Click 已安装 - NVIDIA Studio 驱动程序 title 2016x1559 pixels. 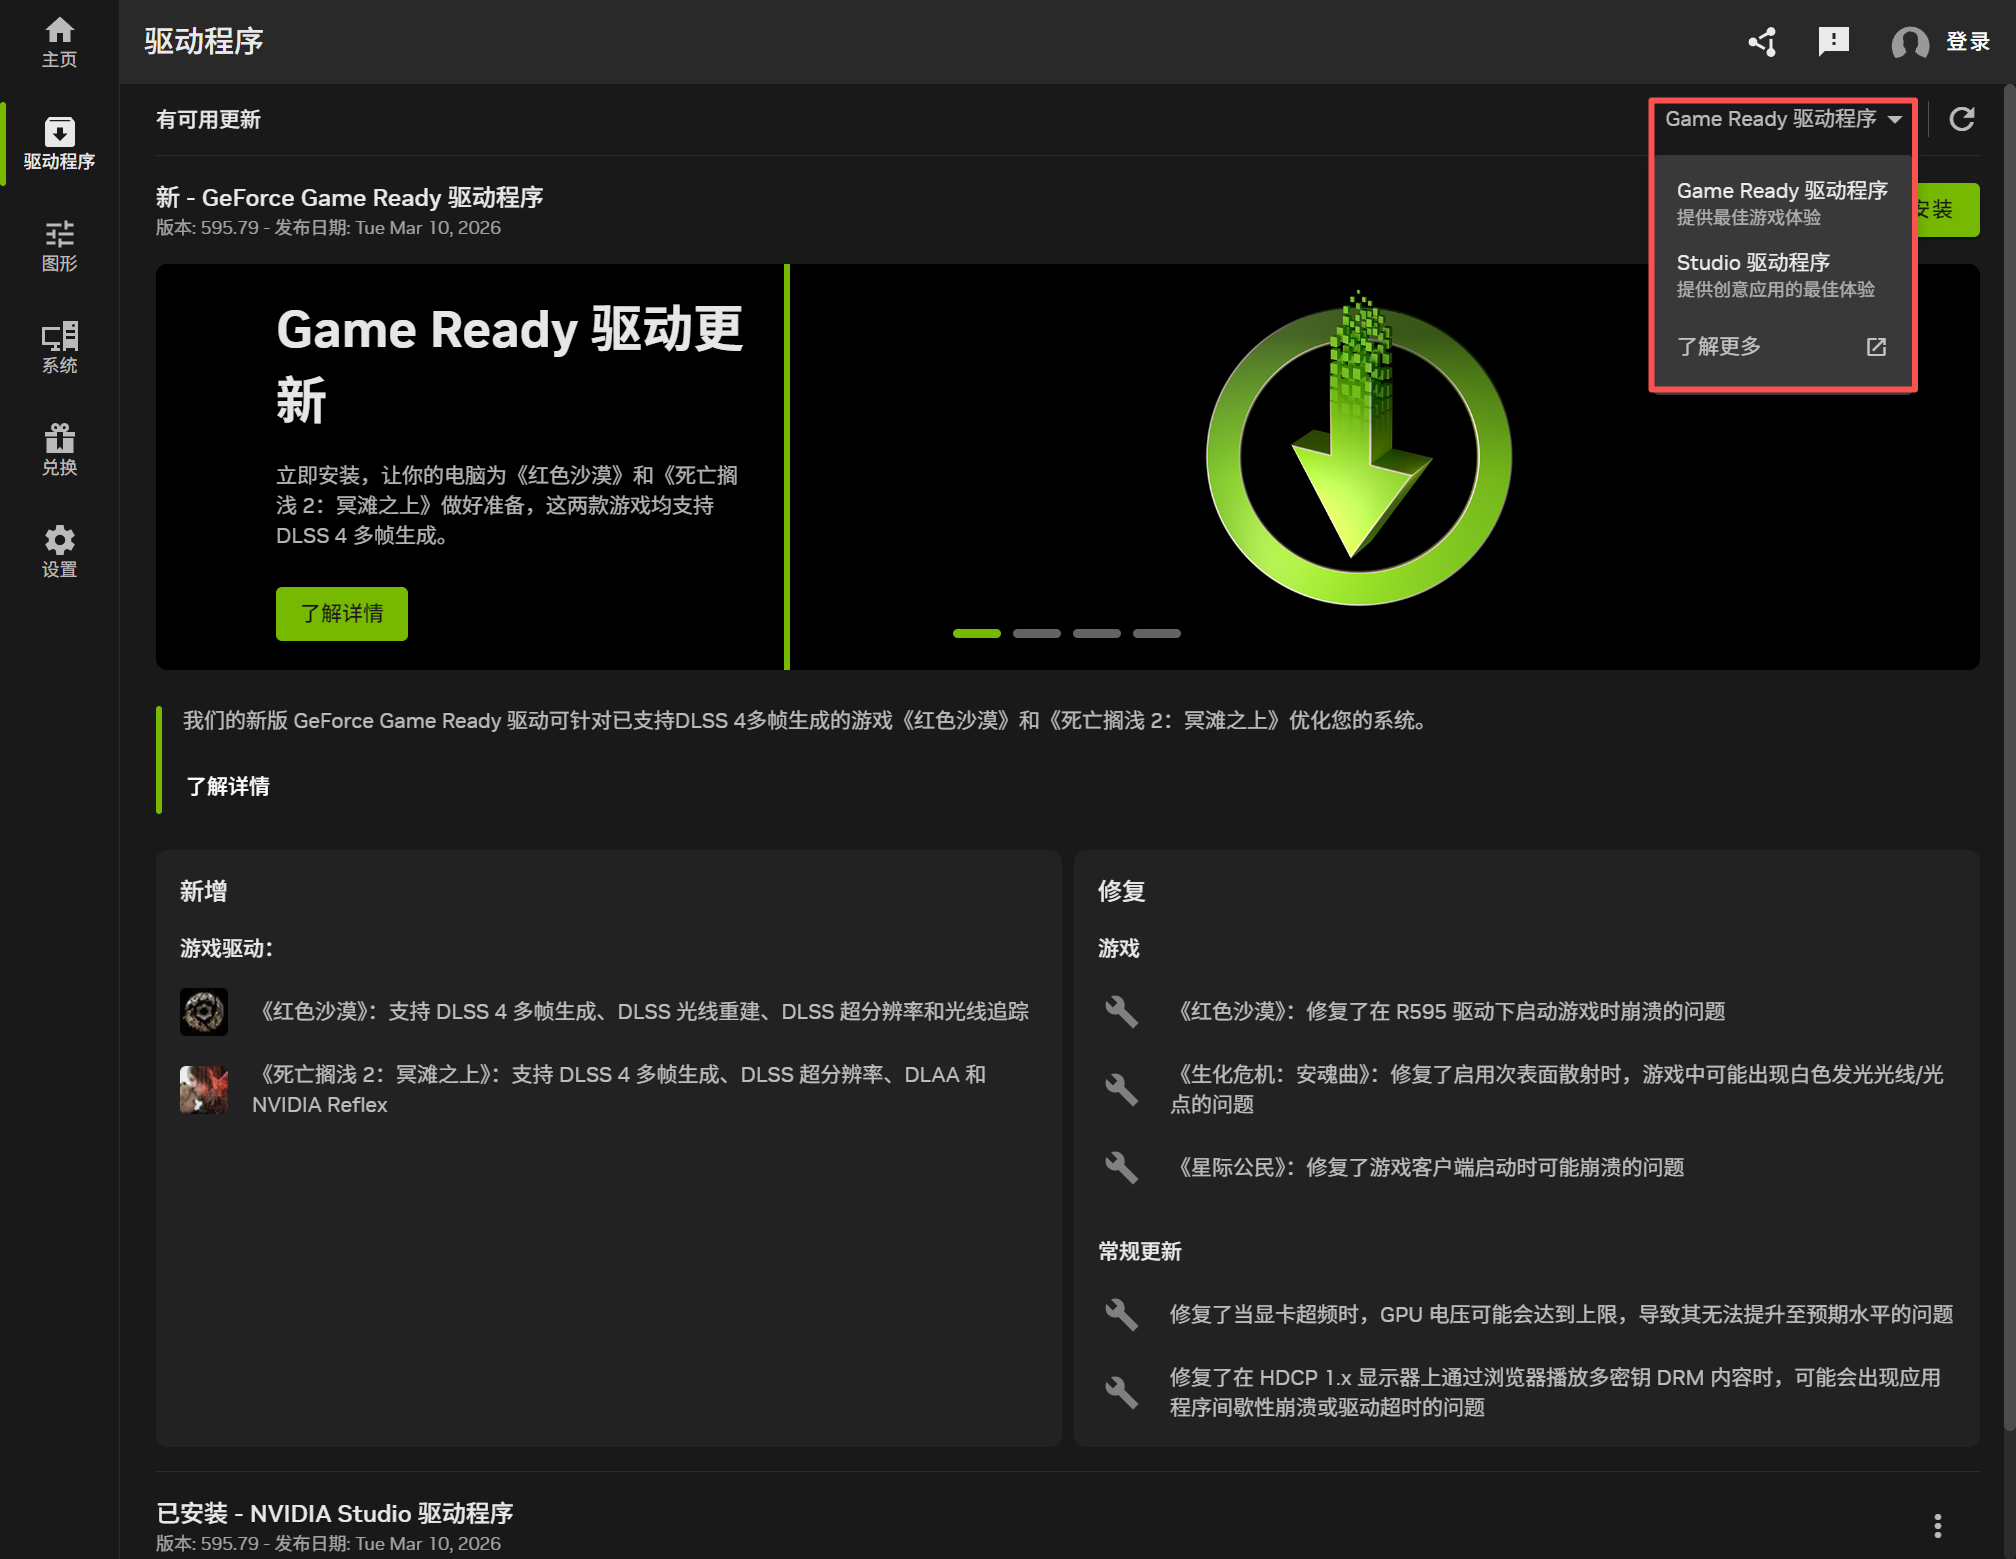(335, 1514)
